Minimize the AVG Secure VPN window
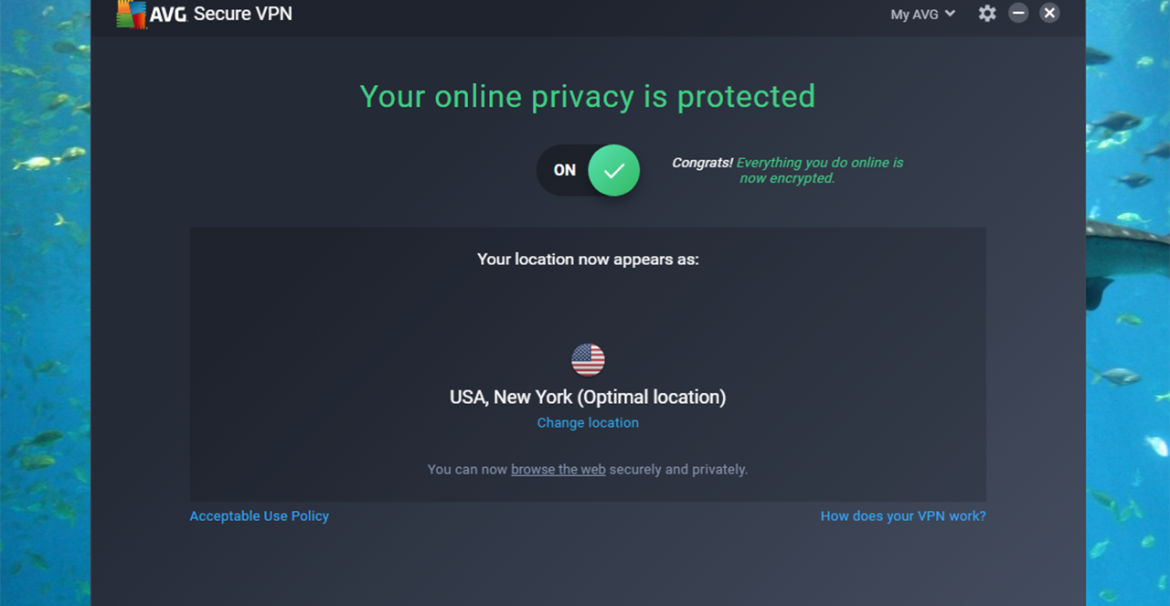1170x606 pixels. pyautogui.click(x=1019, y=13)
